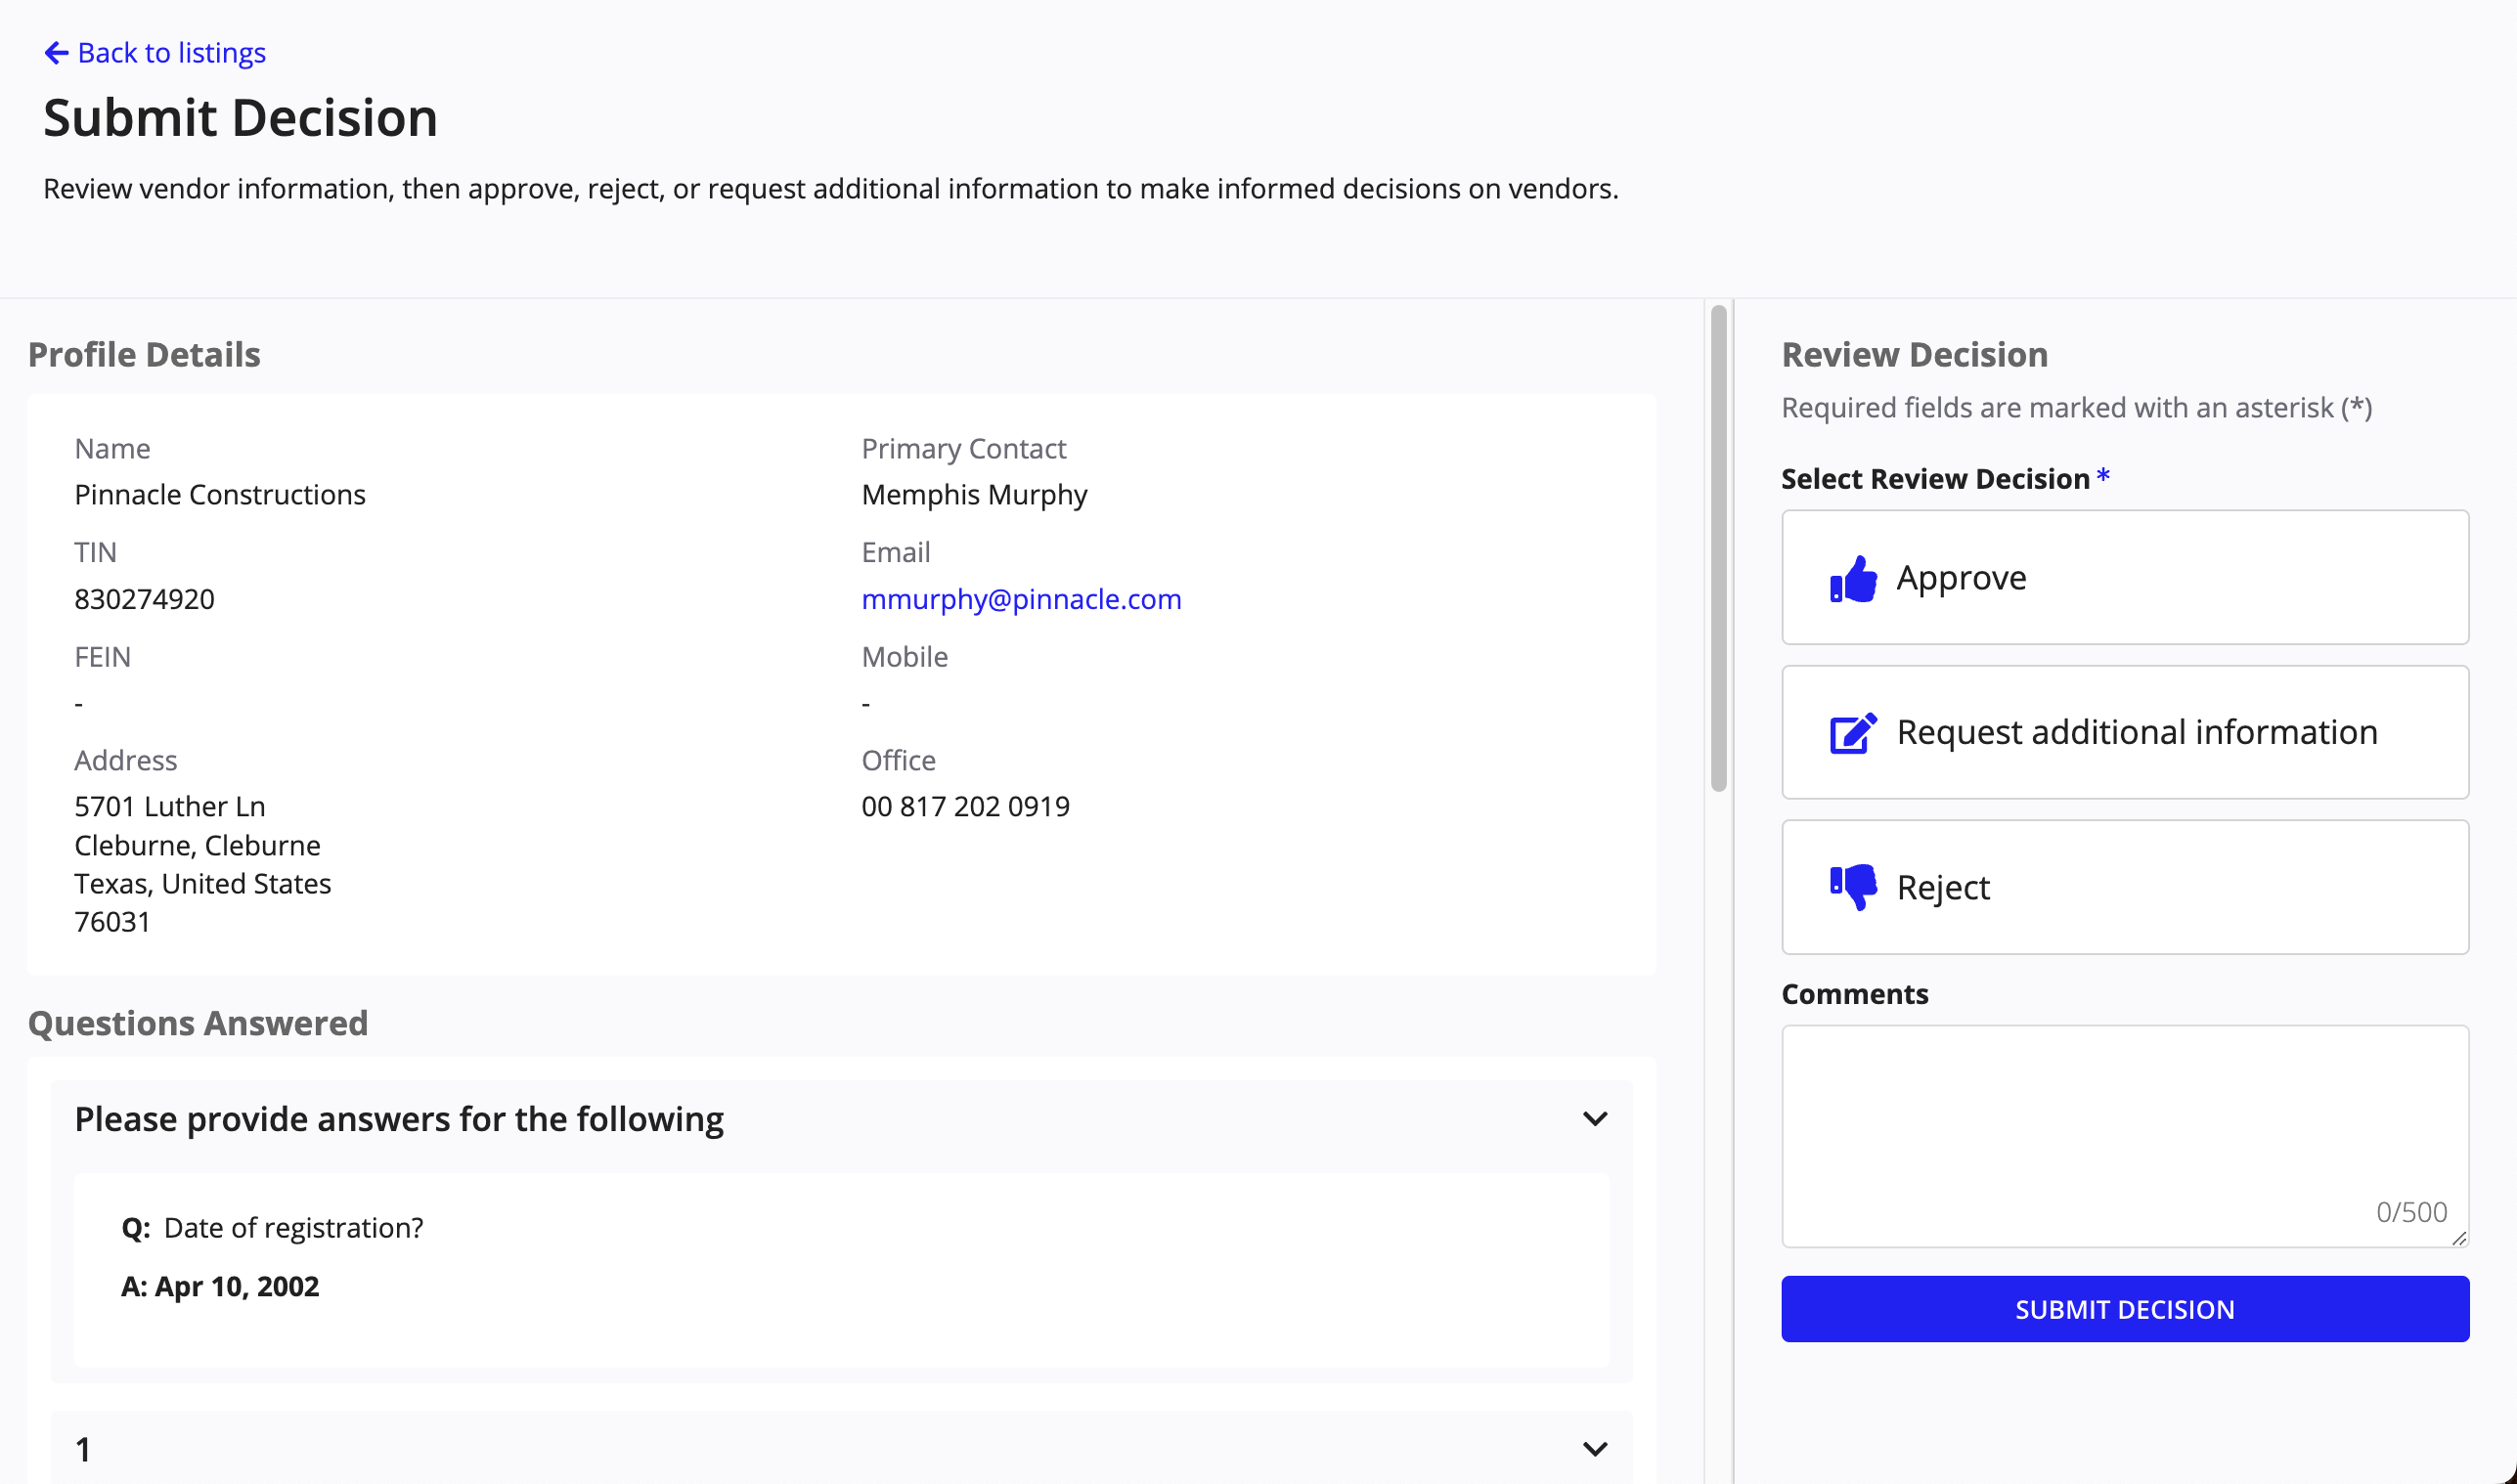Expand the section labeled '1' chevron
This screenshot has width=2517, height=1484.
1595,1449
